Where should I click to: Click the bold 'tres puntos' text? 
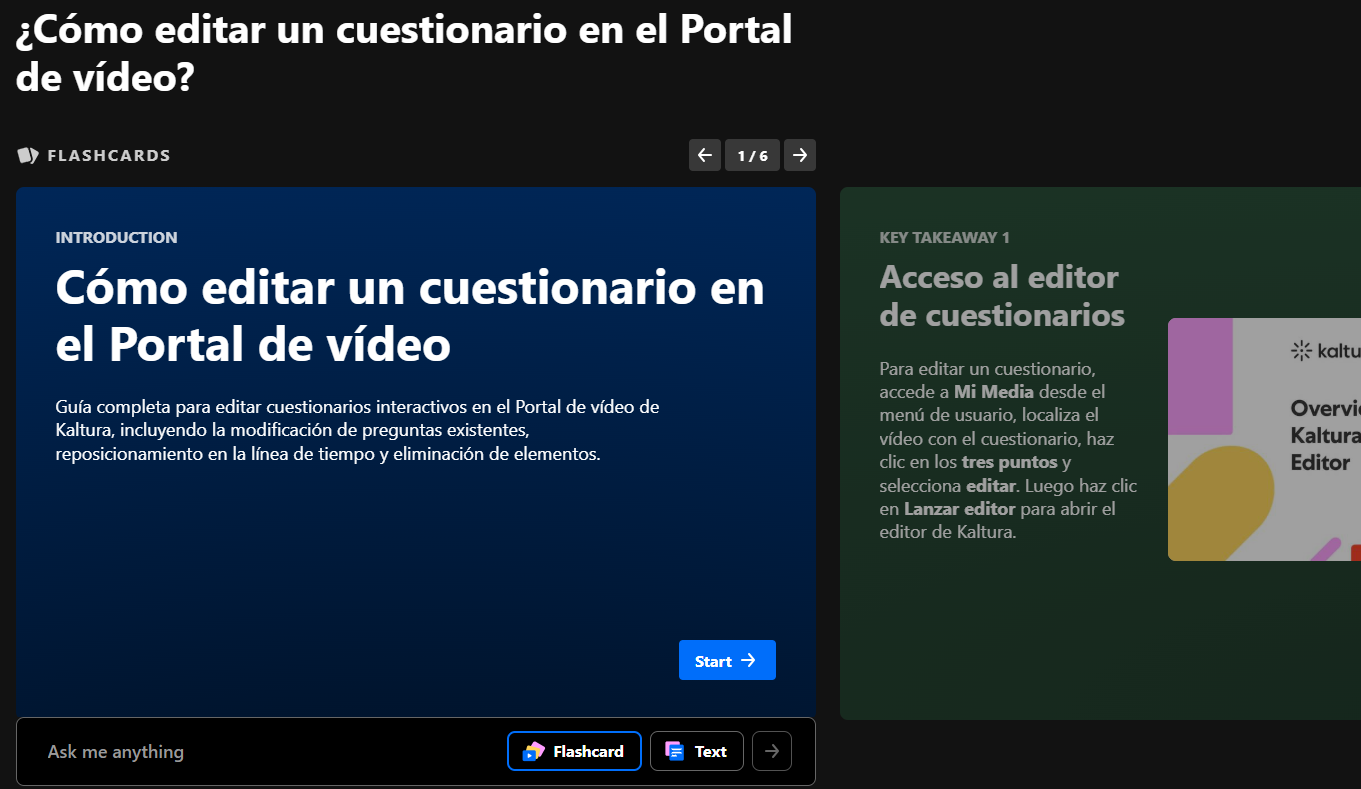tap(1009, 462)
